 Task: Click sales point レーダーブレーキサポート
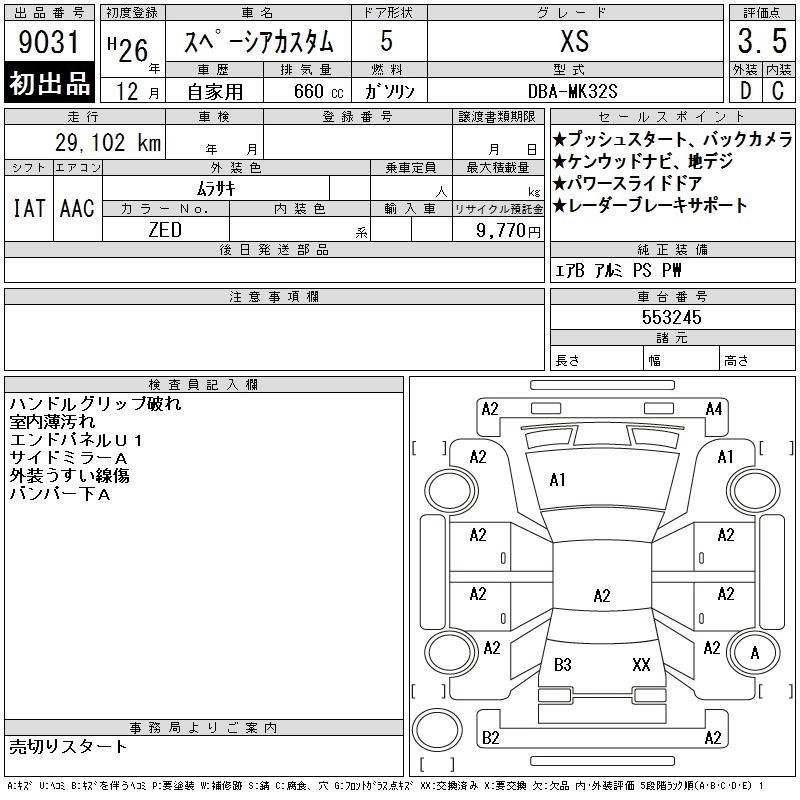pyautogui.click(x=650, y=205)
